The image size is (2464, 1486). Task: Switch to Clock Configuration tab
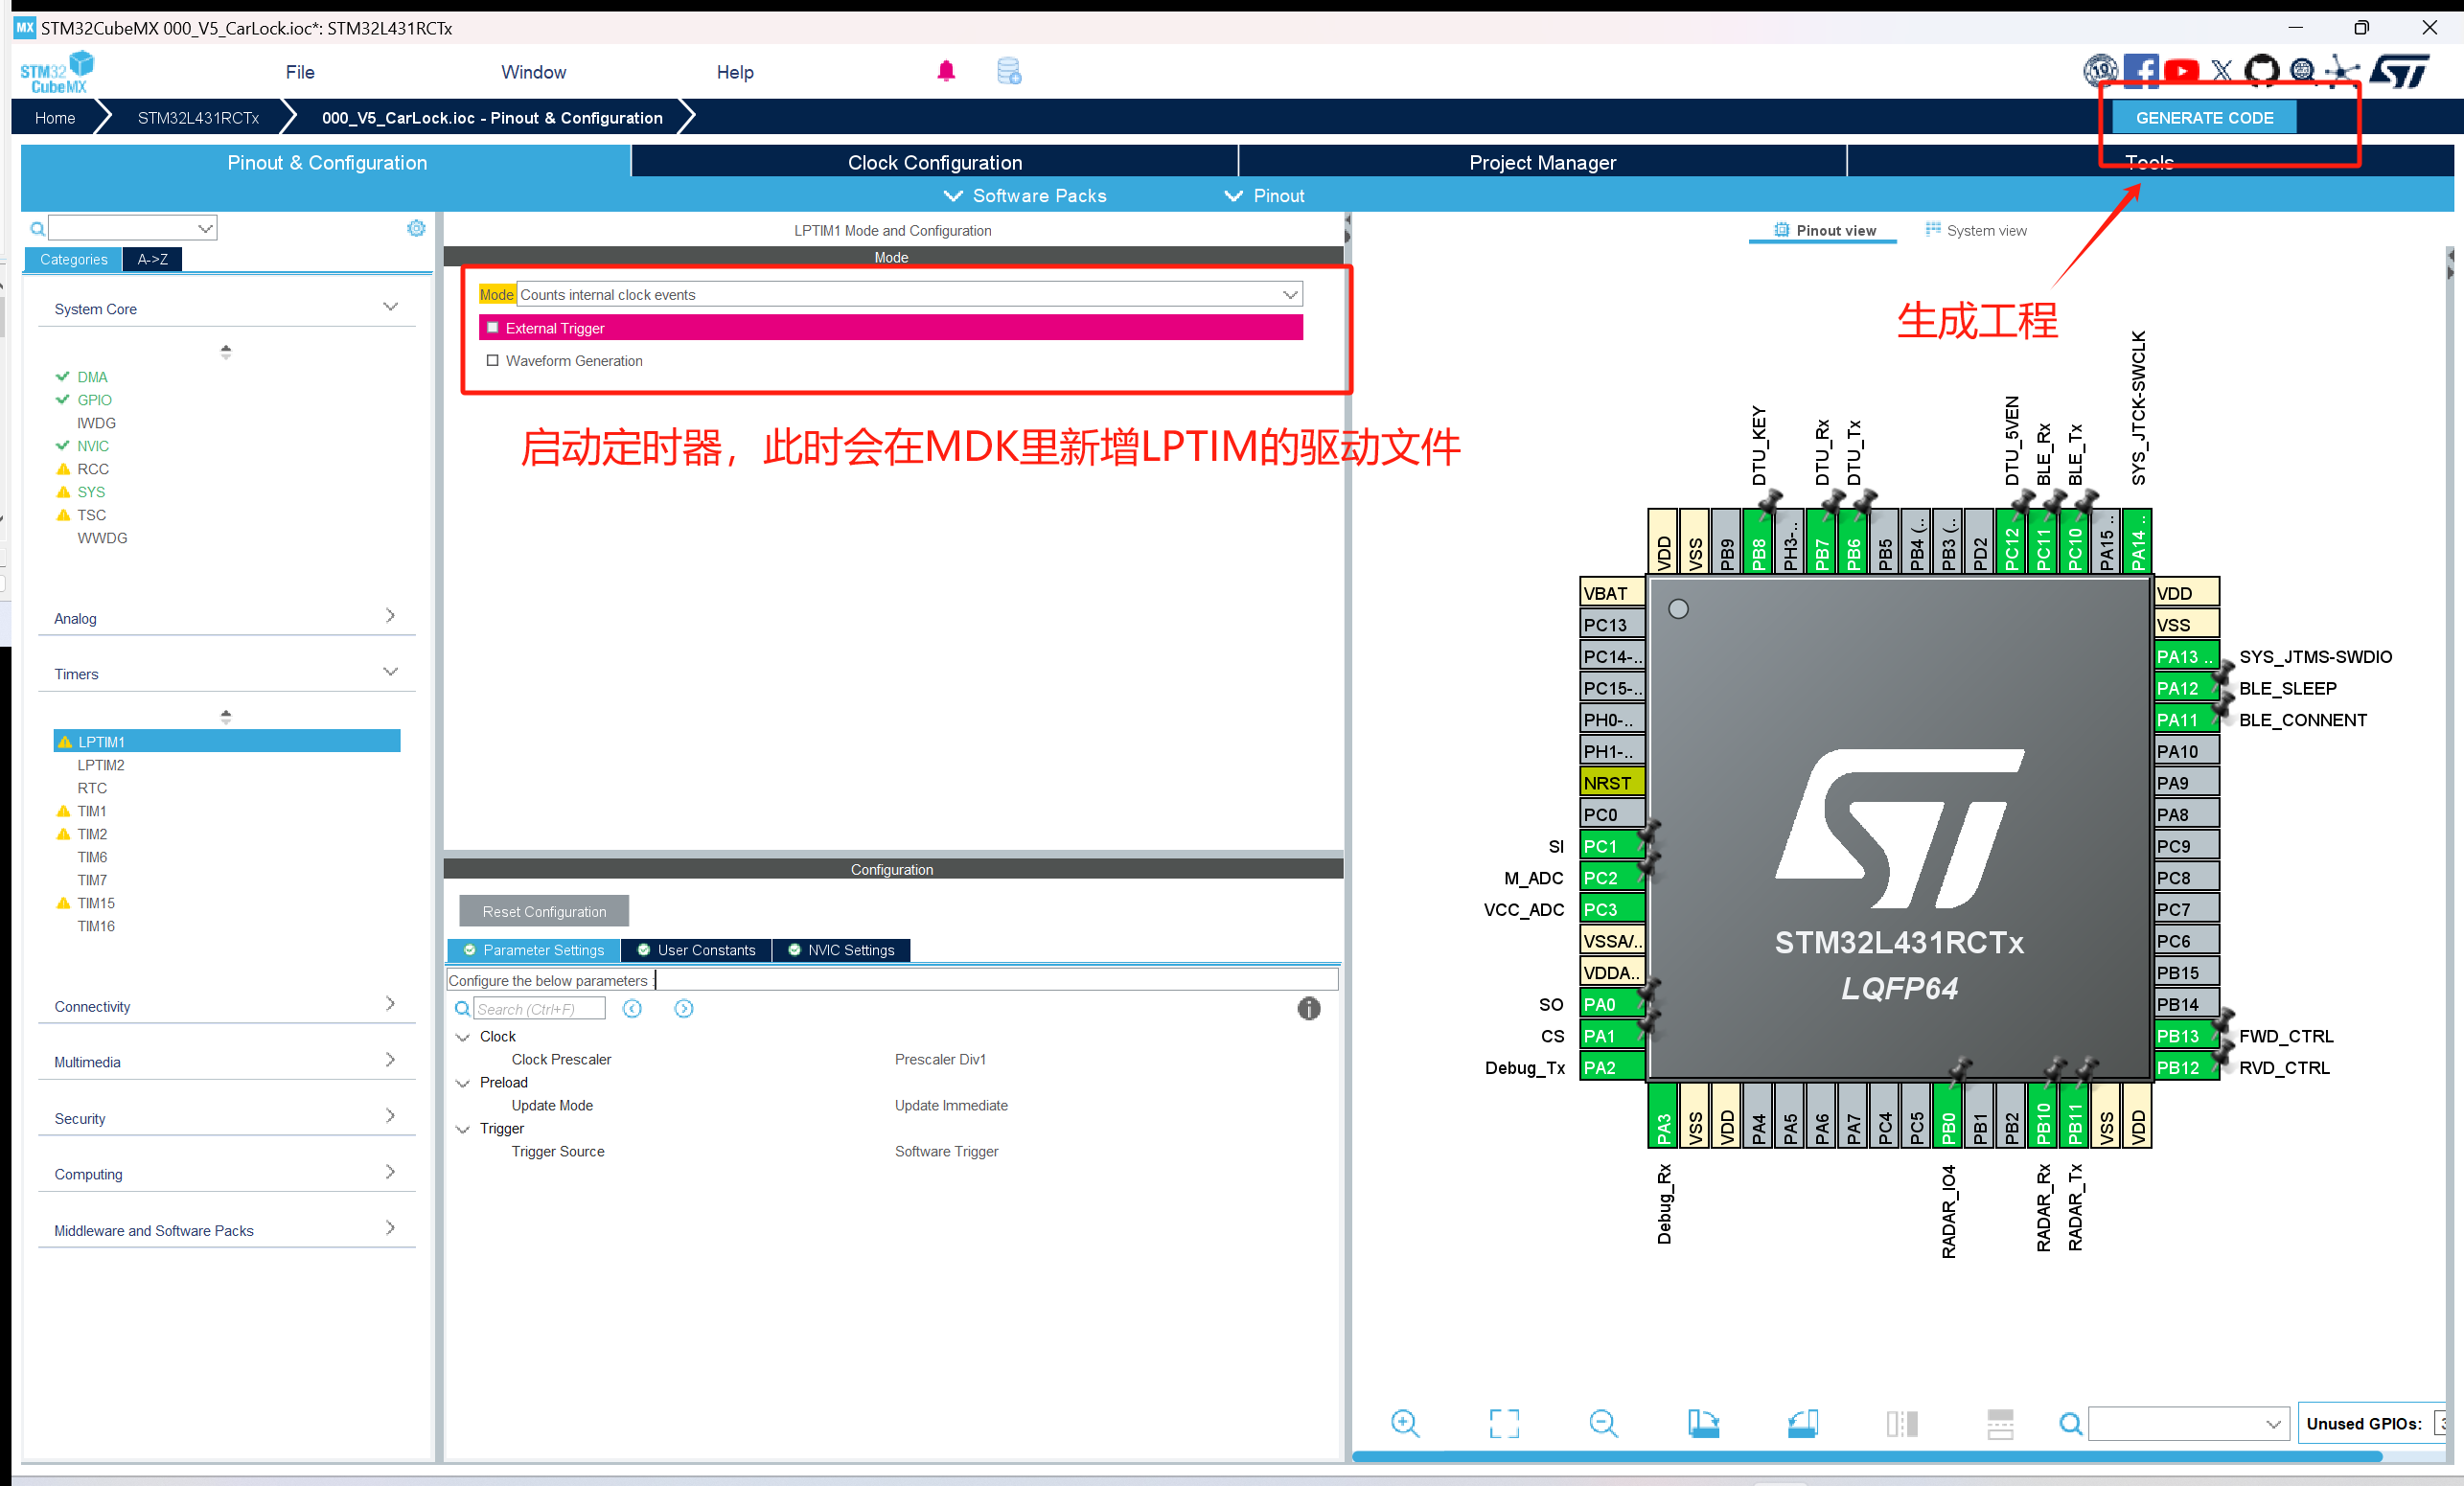point(935,162)
